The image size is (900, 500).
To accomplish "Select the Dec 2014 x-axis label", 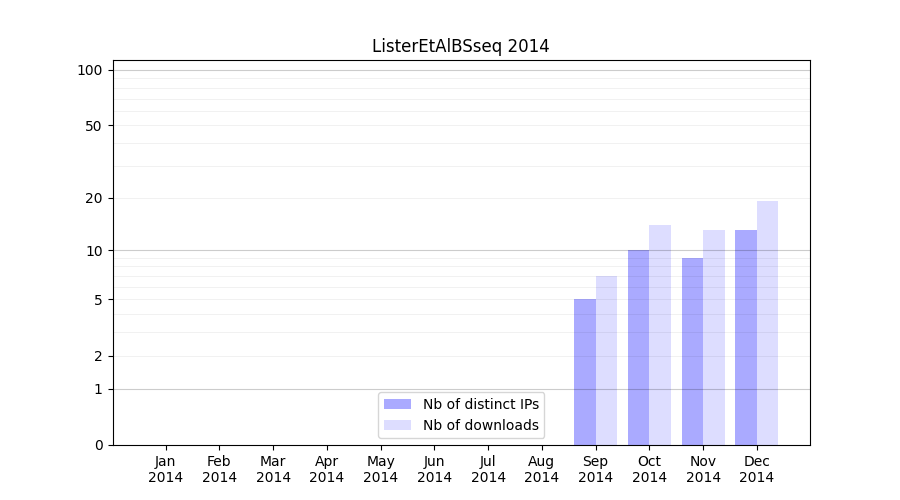I will 757,469.
